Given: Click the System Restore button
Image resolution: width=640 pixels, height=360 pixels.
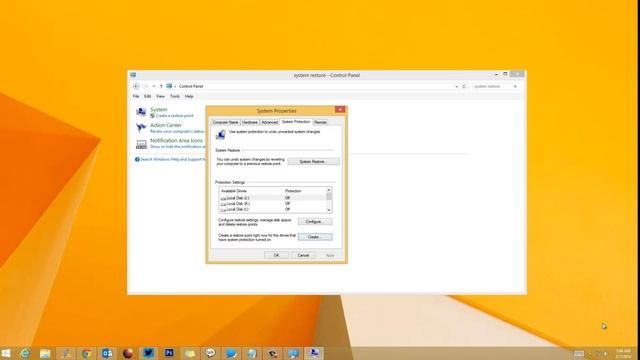Looking at the screenshot, I should click(313, 162).
